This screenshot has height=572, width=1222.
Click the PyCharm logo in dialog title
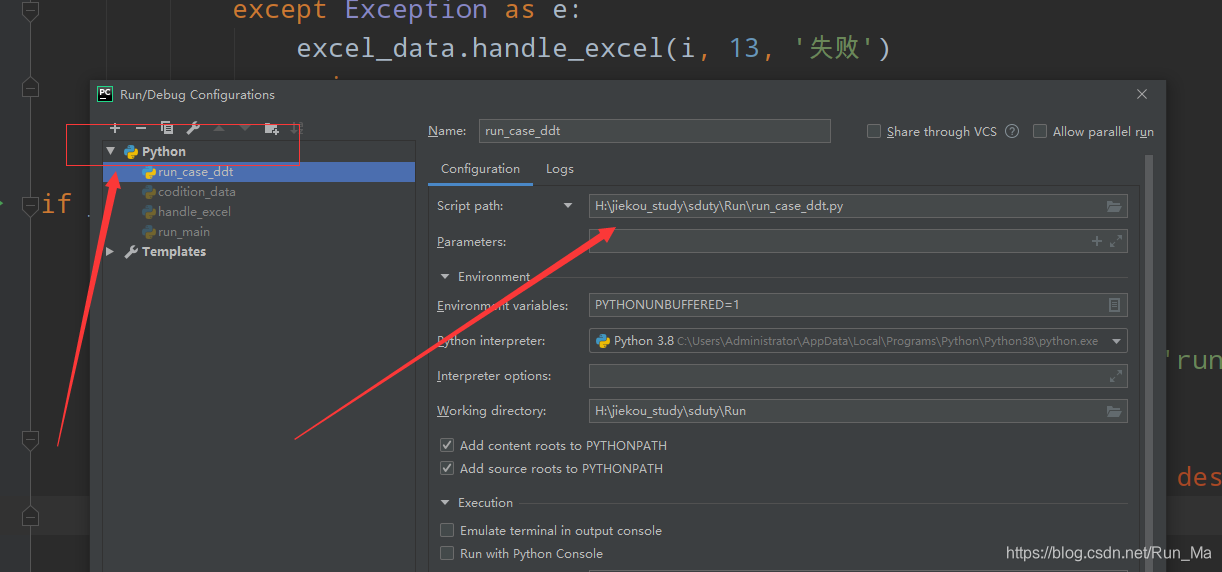point(105,94)
